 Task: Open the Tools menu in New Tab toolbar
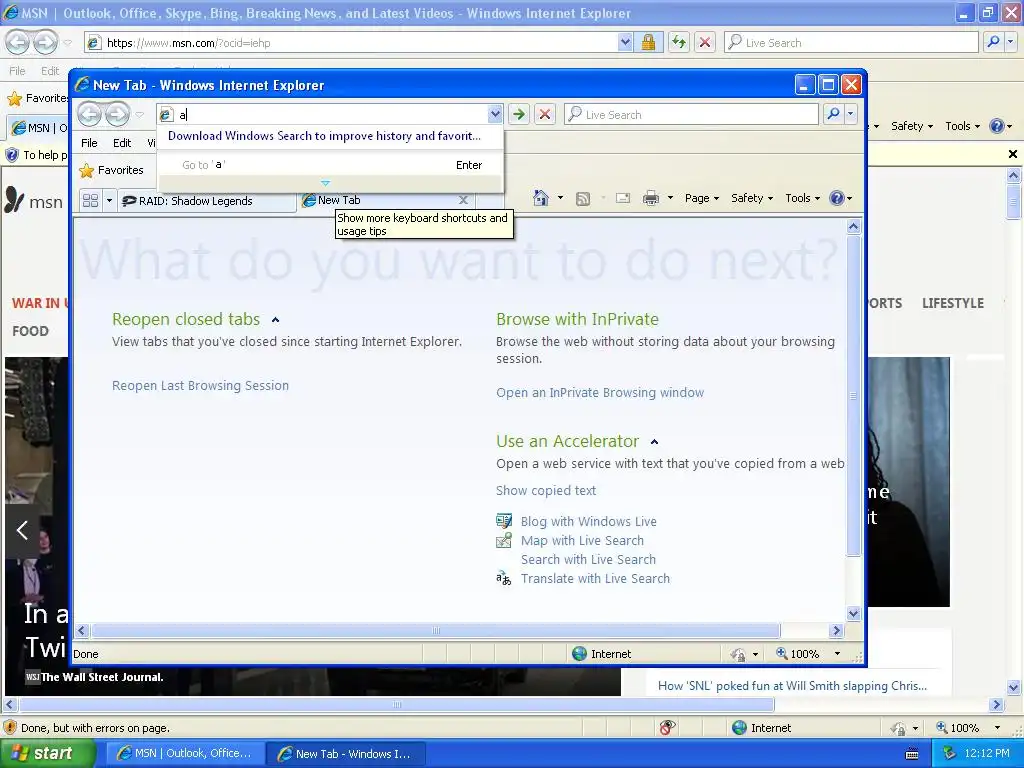pyautogui.click(x=803, y=198)
